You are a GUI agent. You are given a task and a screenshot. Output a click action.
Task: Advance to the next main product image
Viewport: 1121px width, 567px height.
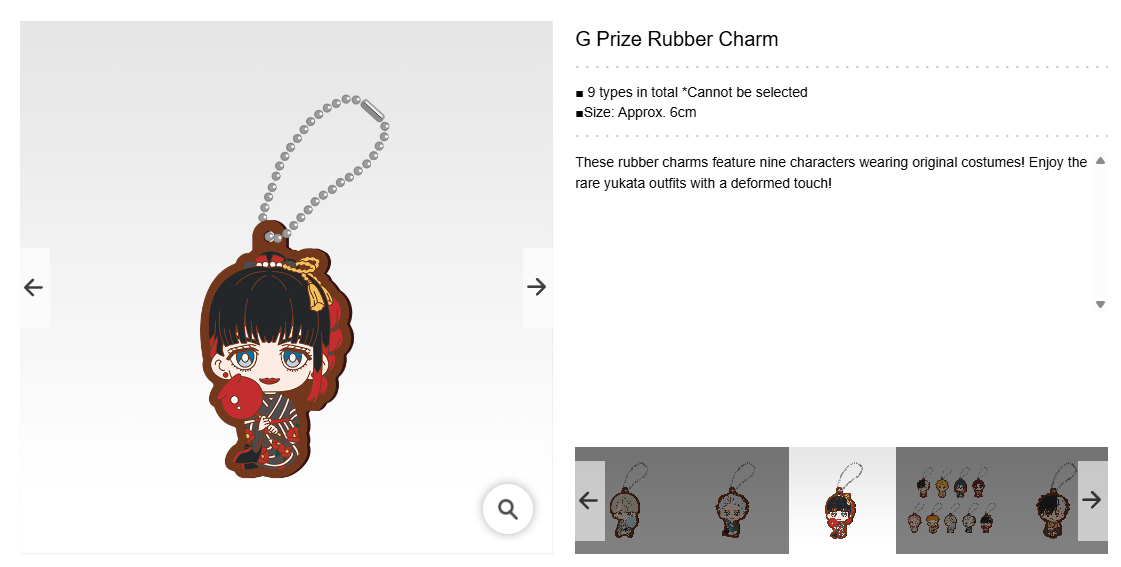pyautogui.click(x=537, y=287)
